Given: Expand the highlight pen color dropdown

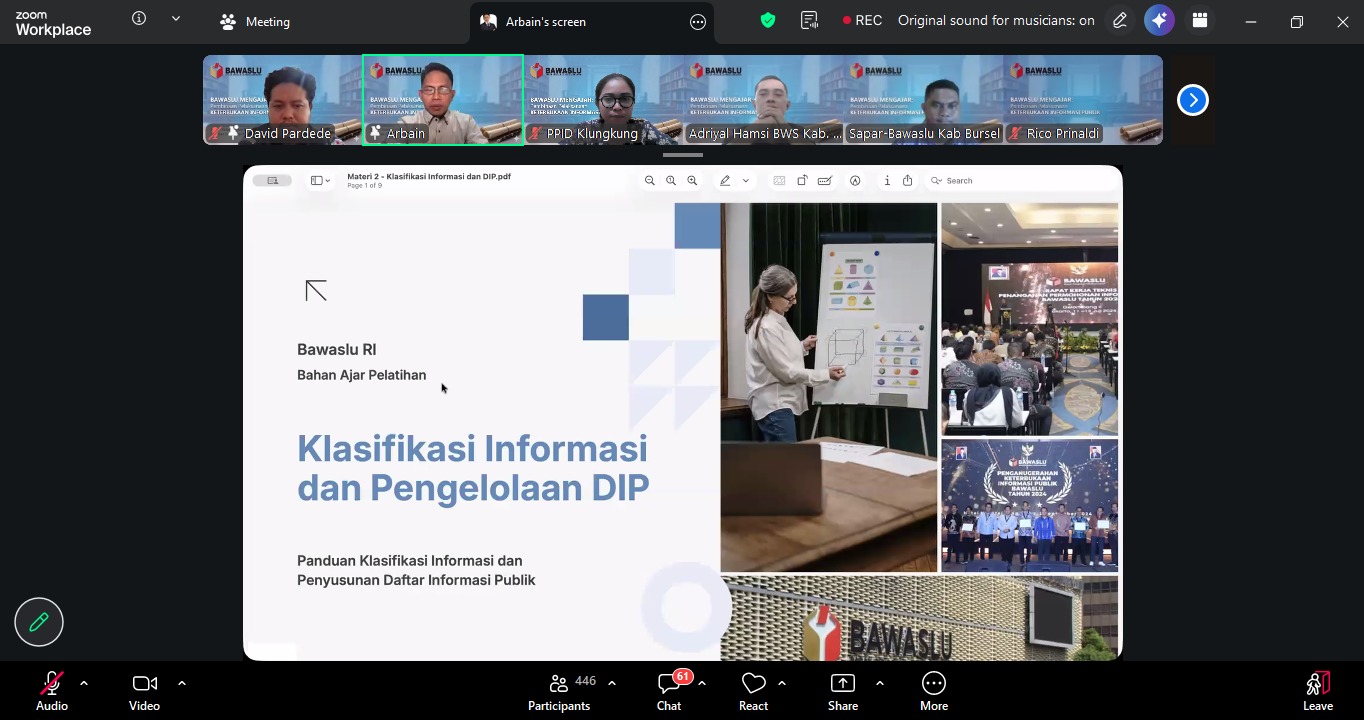Looking at the screenshot, I should point(746,181).
